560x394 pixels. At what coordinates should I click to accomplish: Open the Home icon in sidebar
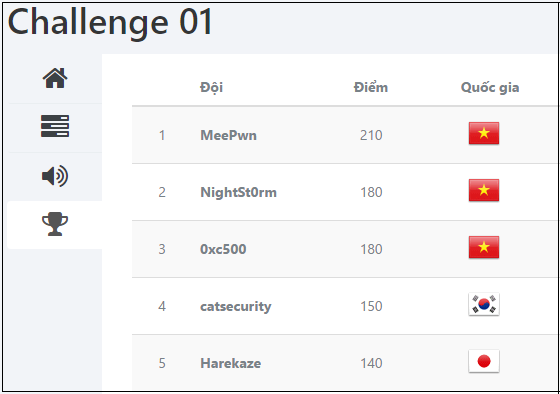(55, 78)
